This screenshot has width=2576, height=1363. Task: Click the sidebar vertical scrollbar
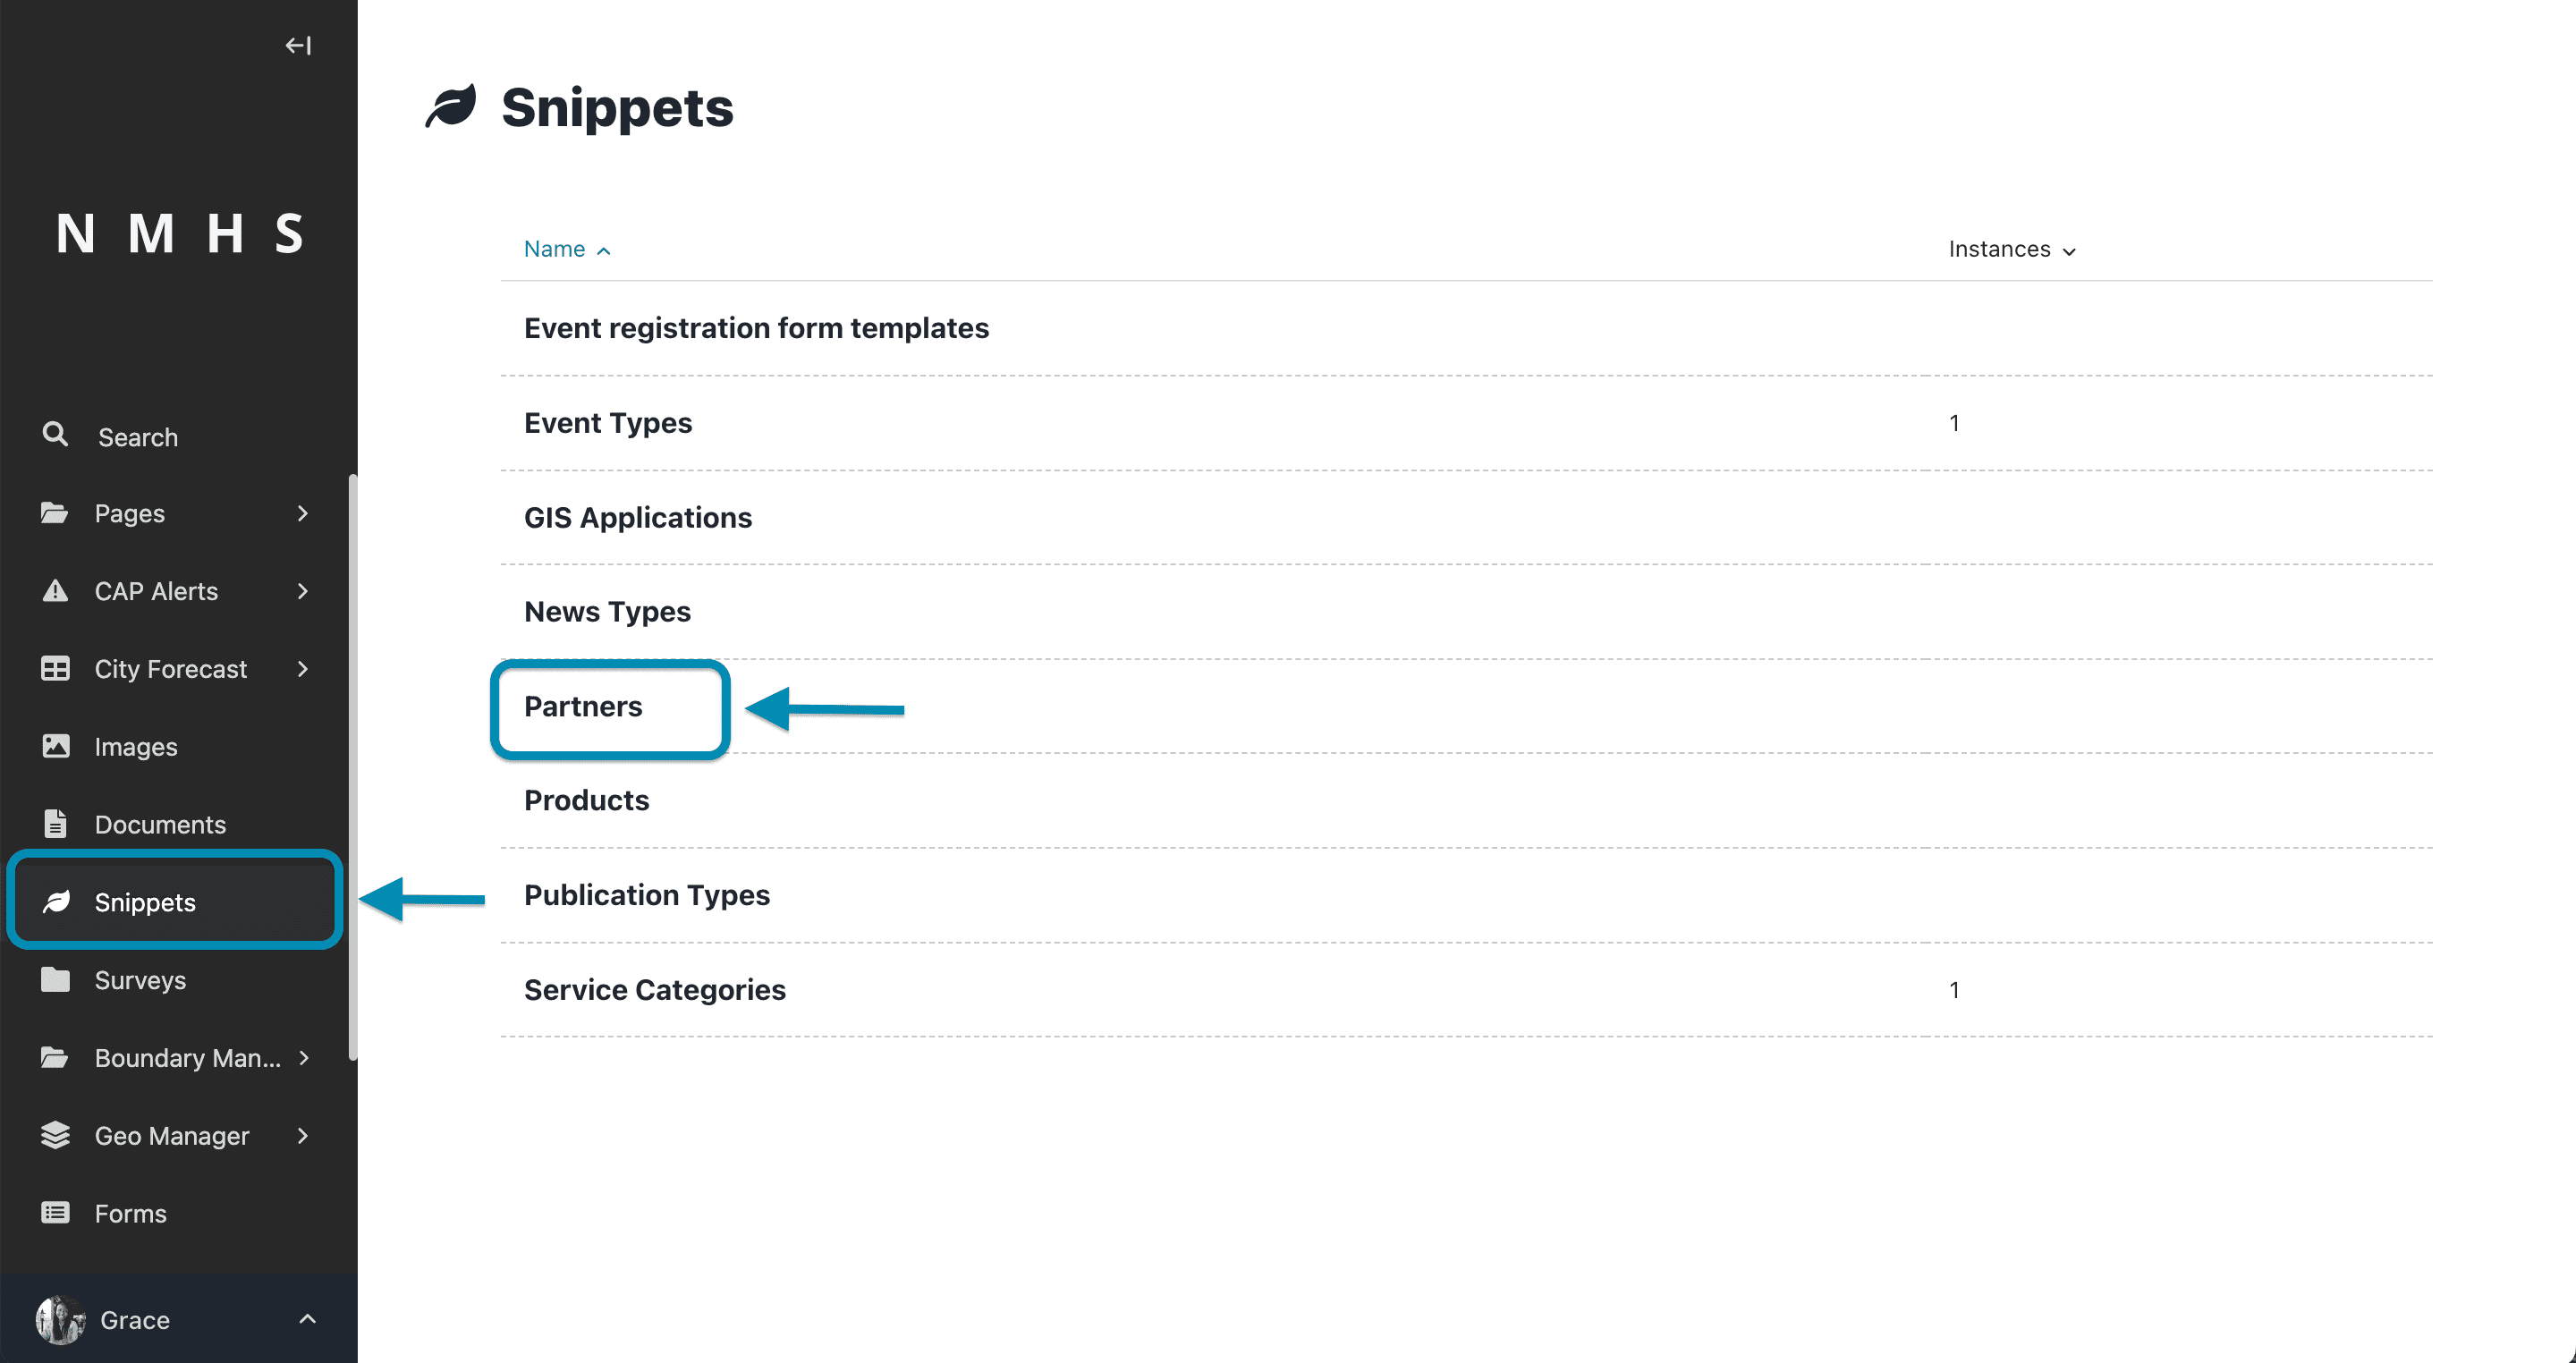[352, 766]
